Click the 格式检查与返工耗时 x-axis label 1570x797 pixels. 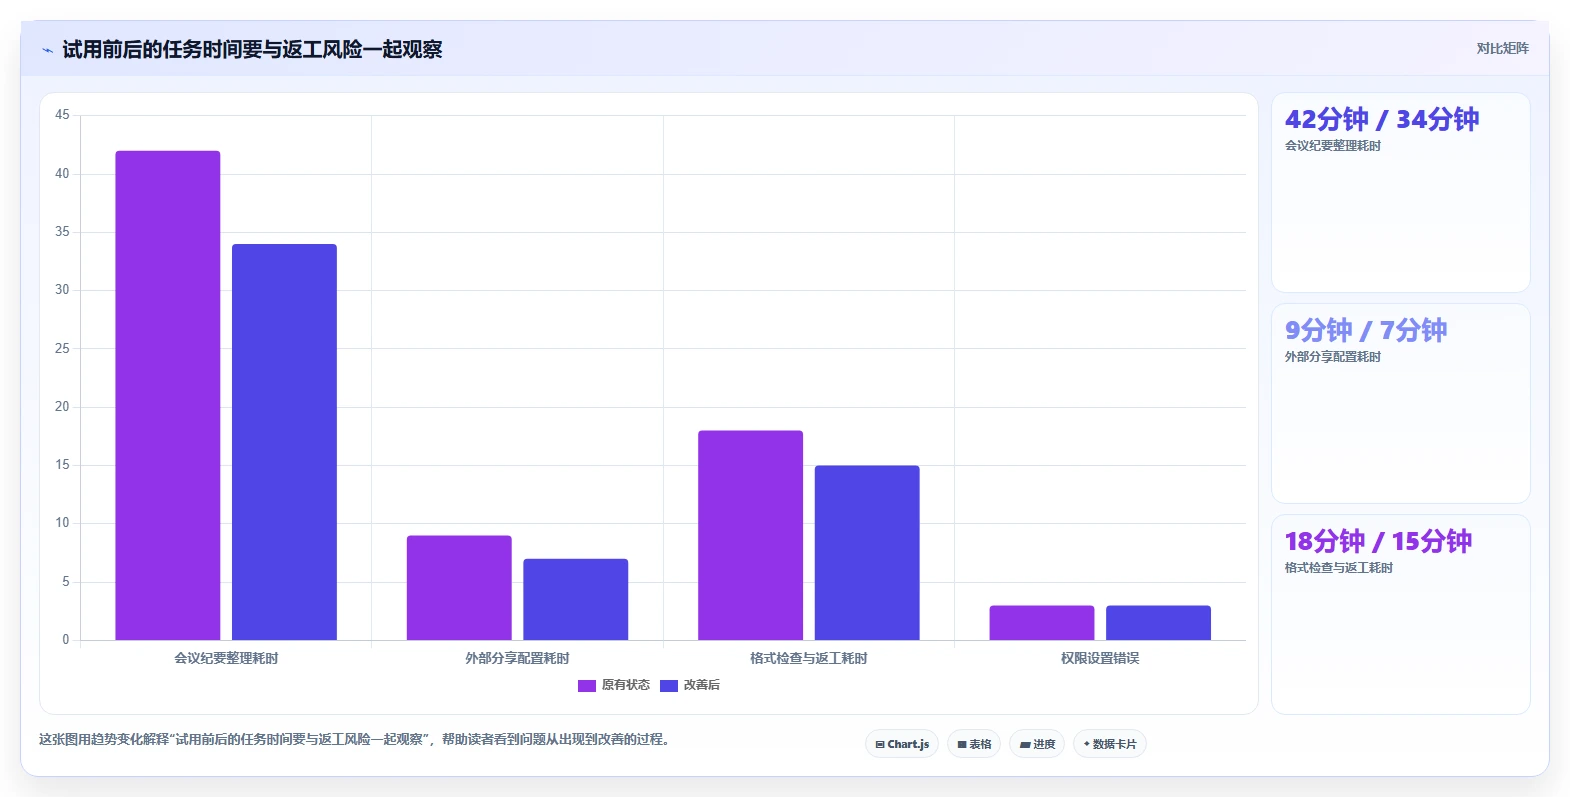[x=809, y=658]
